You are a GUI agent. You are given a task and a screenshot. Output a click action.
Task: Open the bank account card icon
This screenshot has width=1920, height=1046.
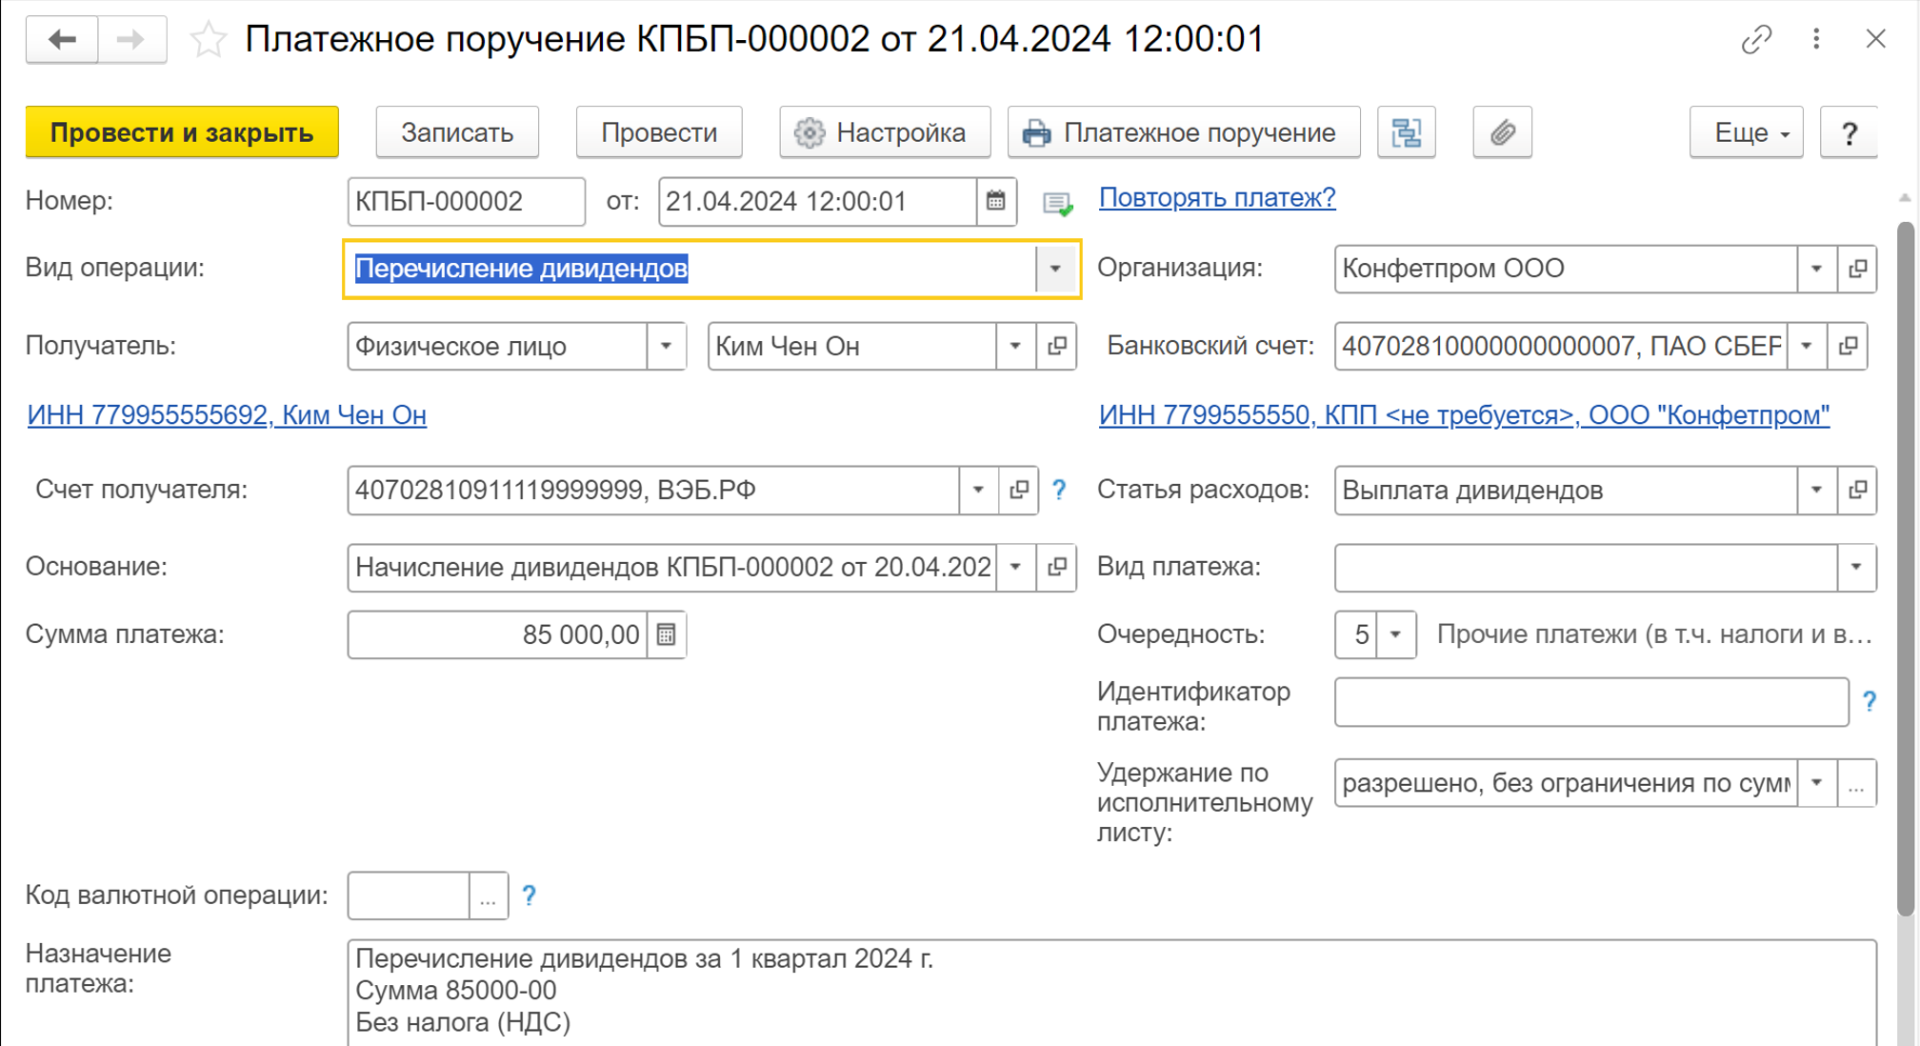click(x=1848, y=346)
